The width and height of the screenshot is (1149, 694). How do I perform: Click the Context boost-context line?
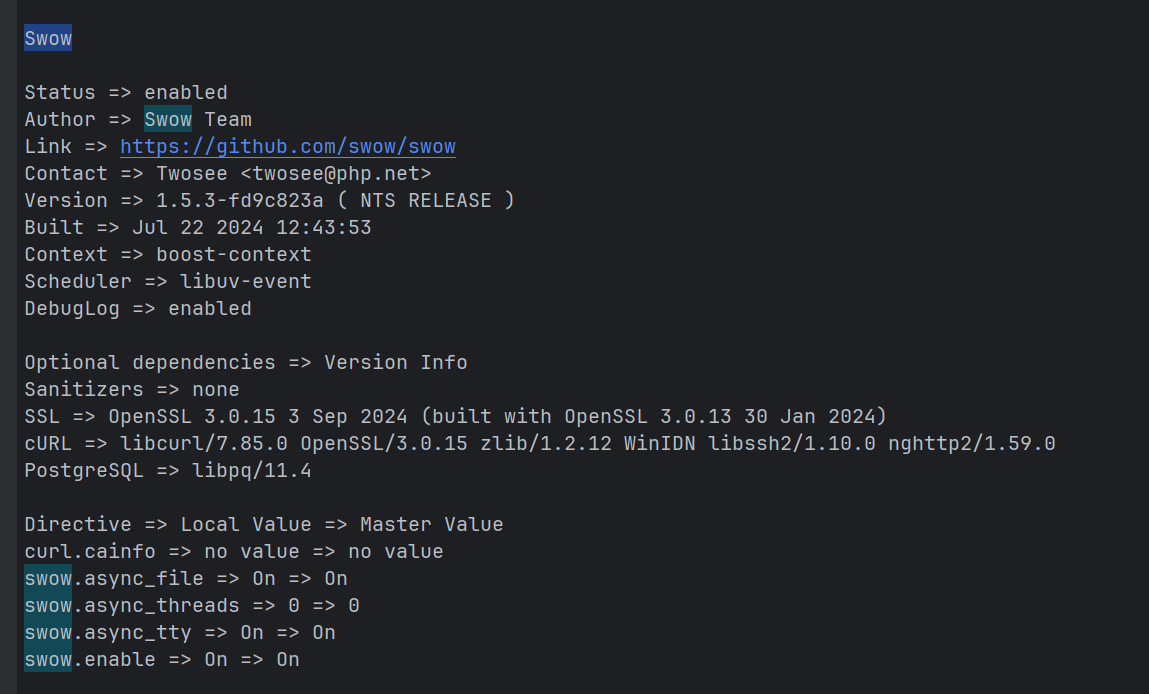168,254
